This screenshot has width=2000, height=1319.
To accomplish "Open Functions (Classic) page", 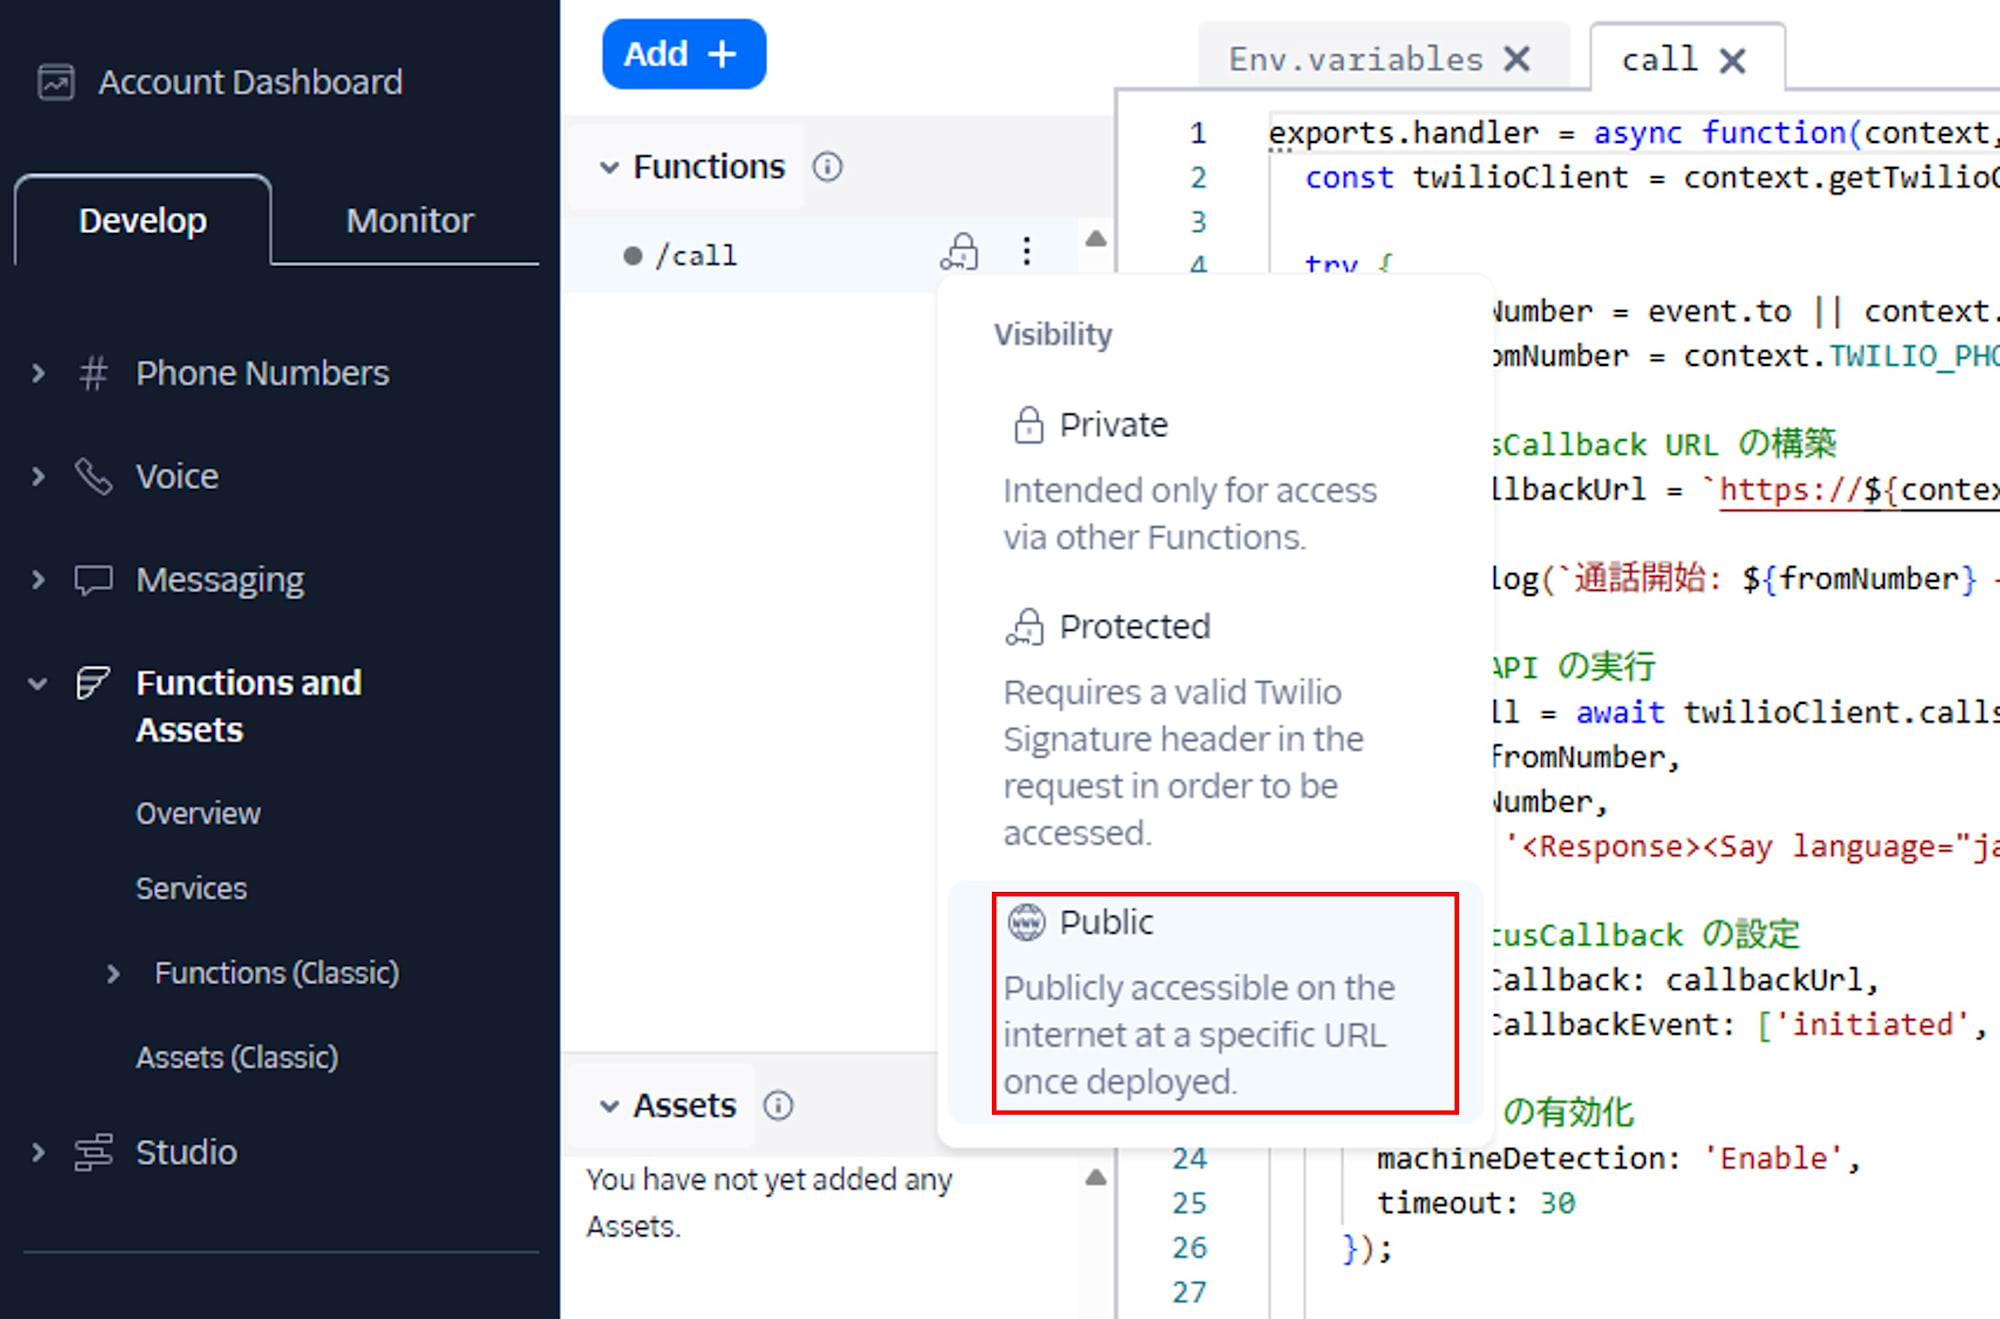I will tap(277, 973).
